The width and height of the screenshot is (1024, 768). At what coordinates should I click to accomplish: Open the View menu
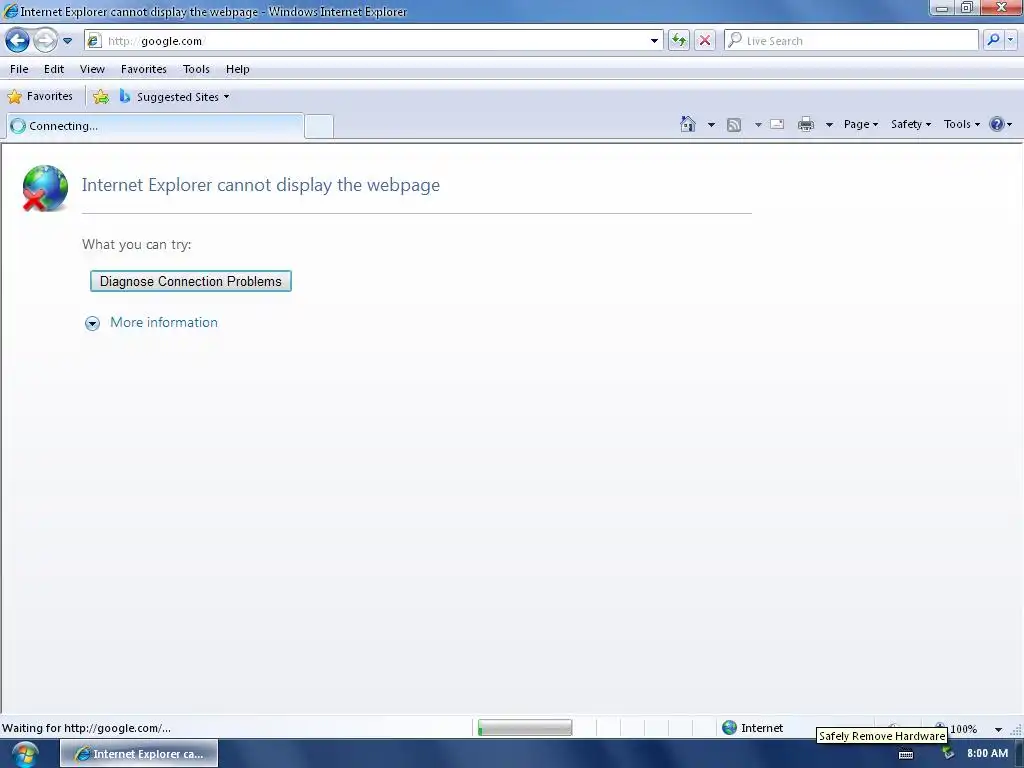(92, 69)
